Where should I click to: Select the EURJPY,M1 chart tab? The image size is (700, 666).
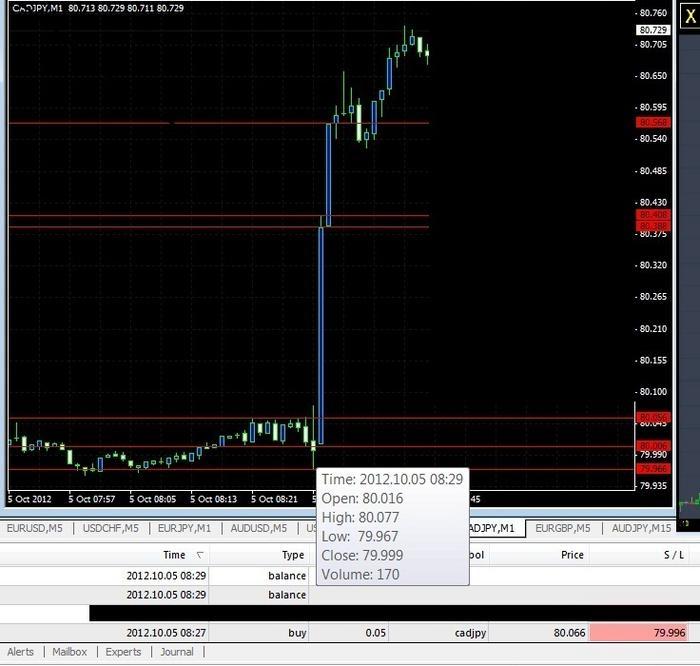[184, 528]
